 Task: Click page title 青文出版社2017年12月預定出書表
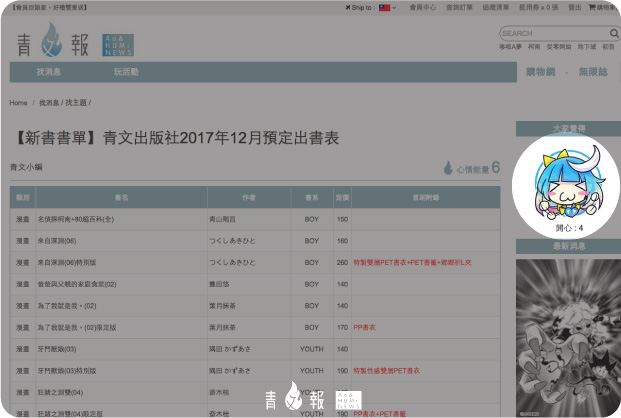[221, 138]
